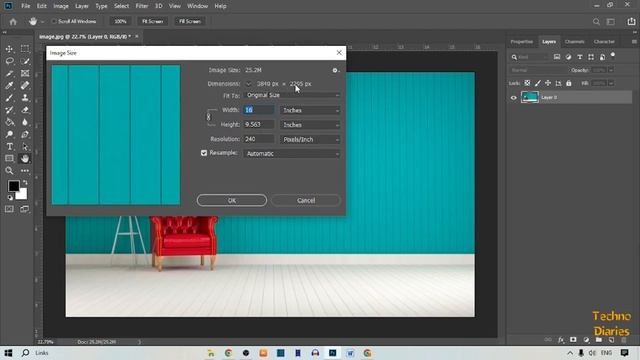The width and height of the screenshot is (640, 360).
Task: Swap foreground and background colors icon
Action: coord(25,182)
